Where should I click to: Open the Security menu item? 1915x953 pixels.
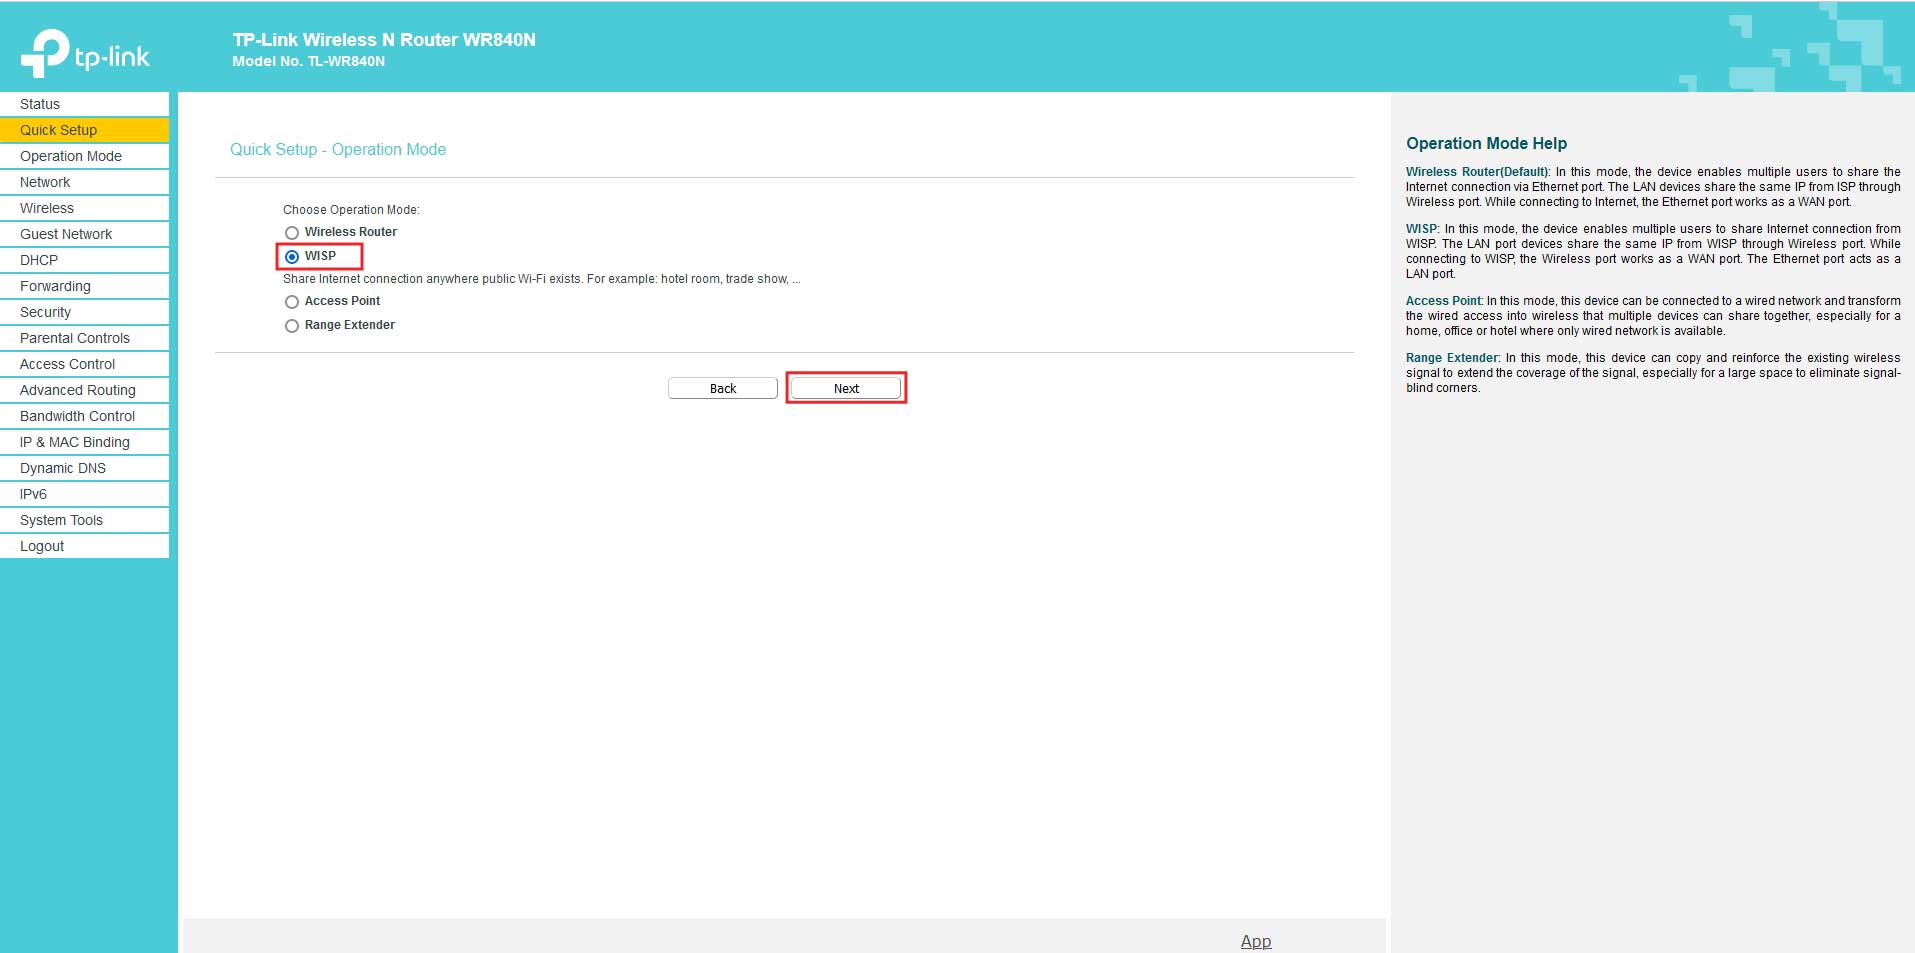(x=84, y=312)
